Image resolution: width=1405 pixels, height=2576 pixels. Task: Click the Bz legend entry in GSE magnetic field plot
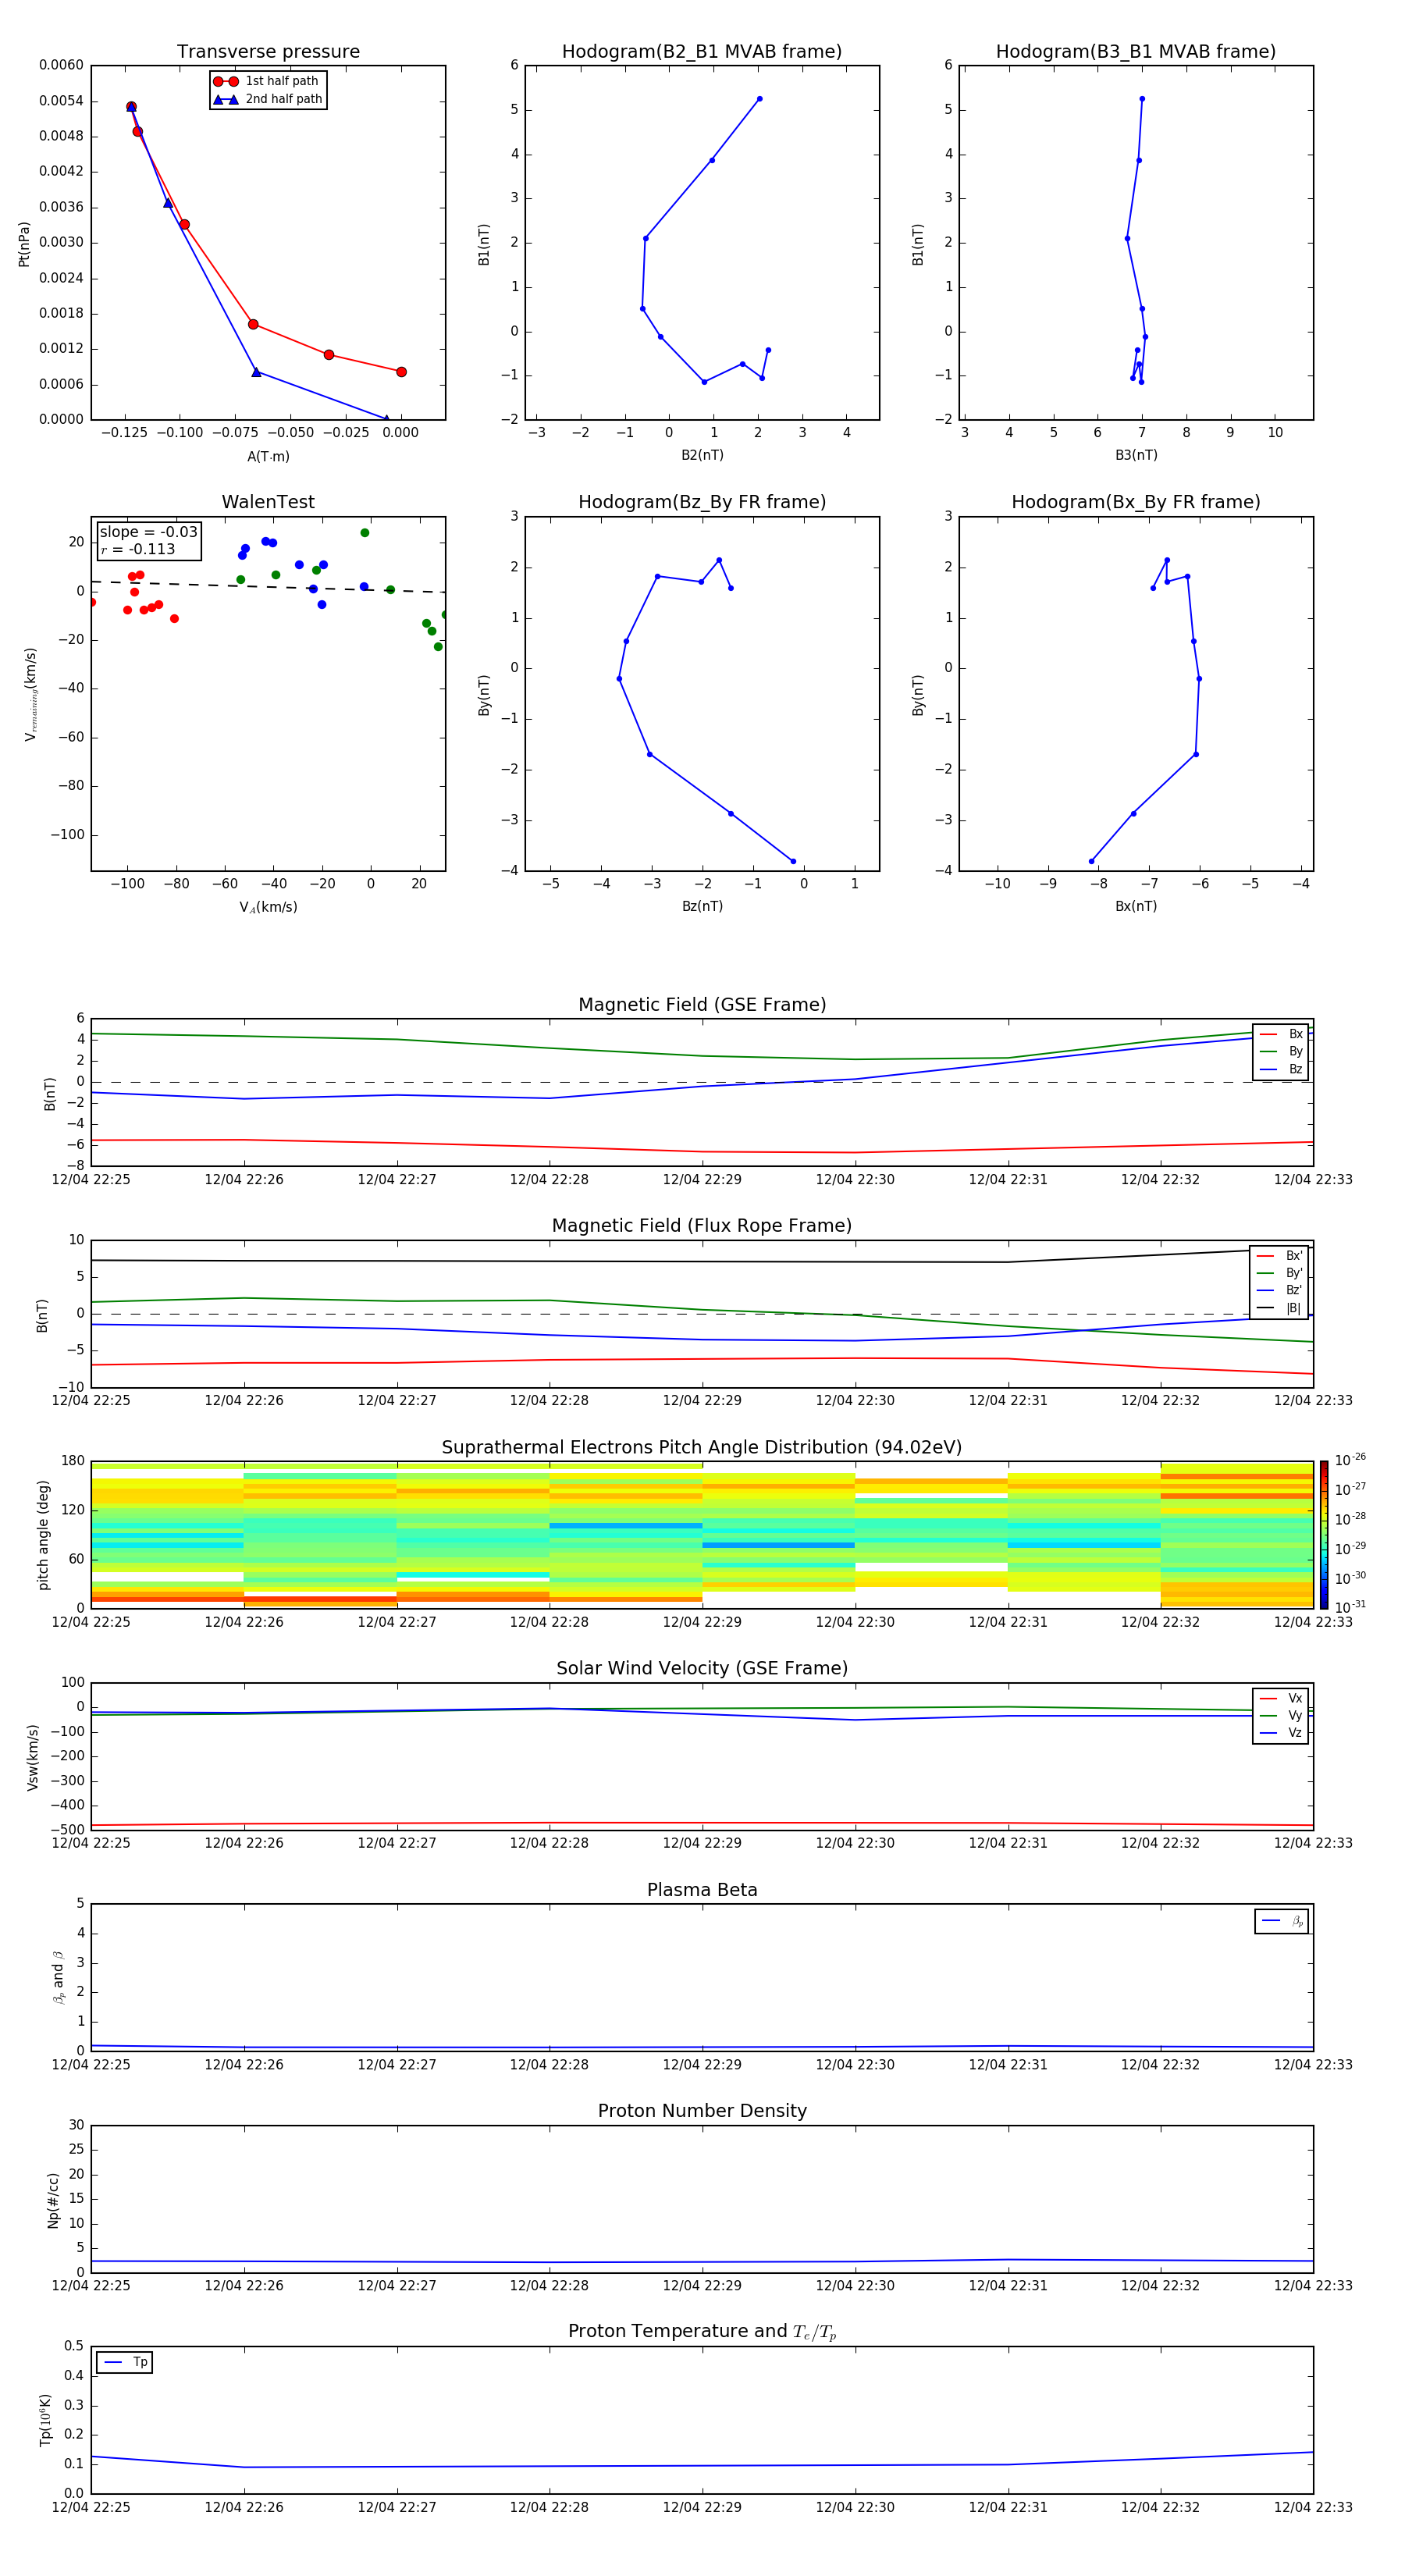[x=1281, y=1070]
